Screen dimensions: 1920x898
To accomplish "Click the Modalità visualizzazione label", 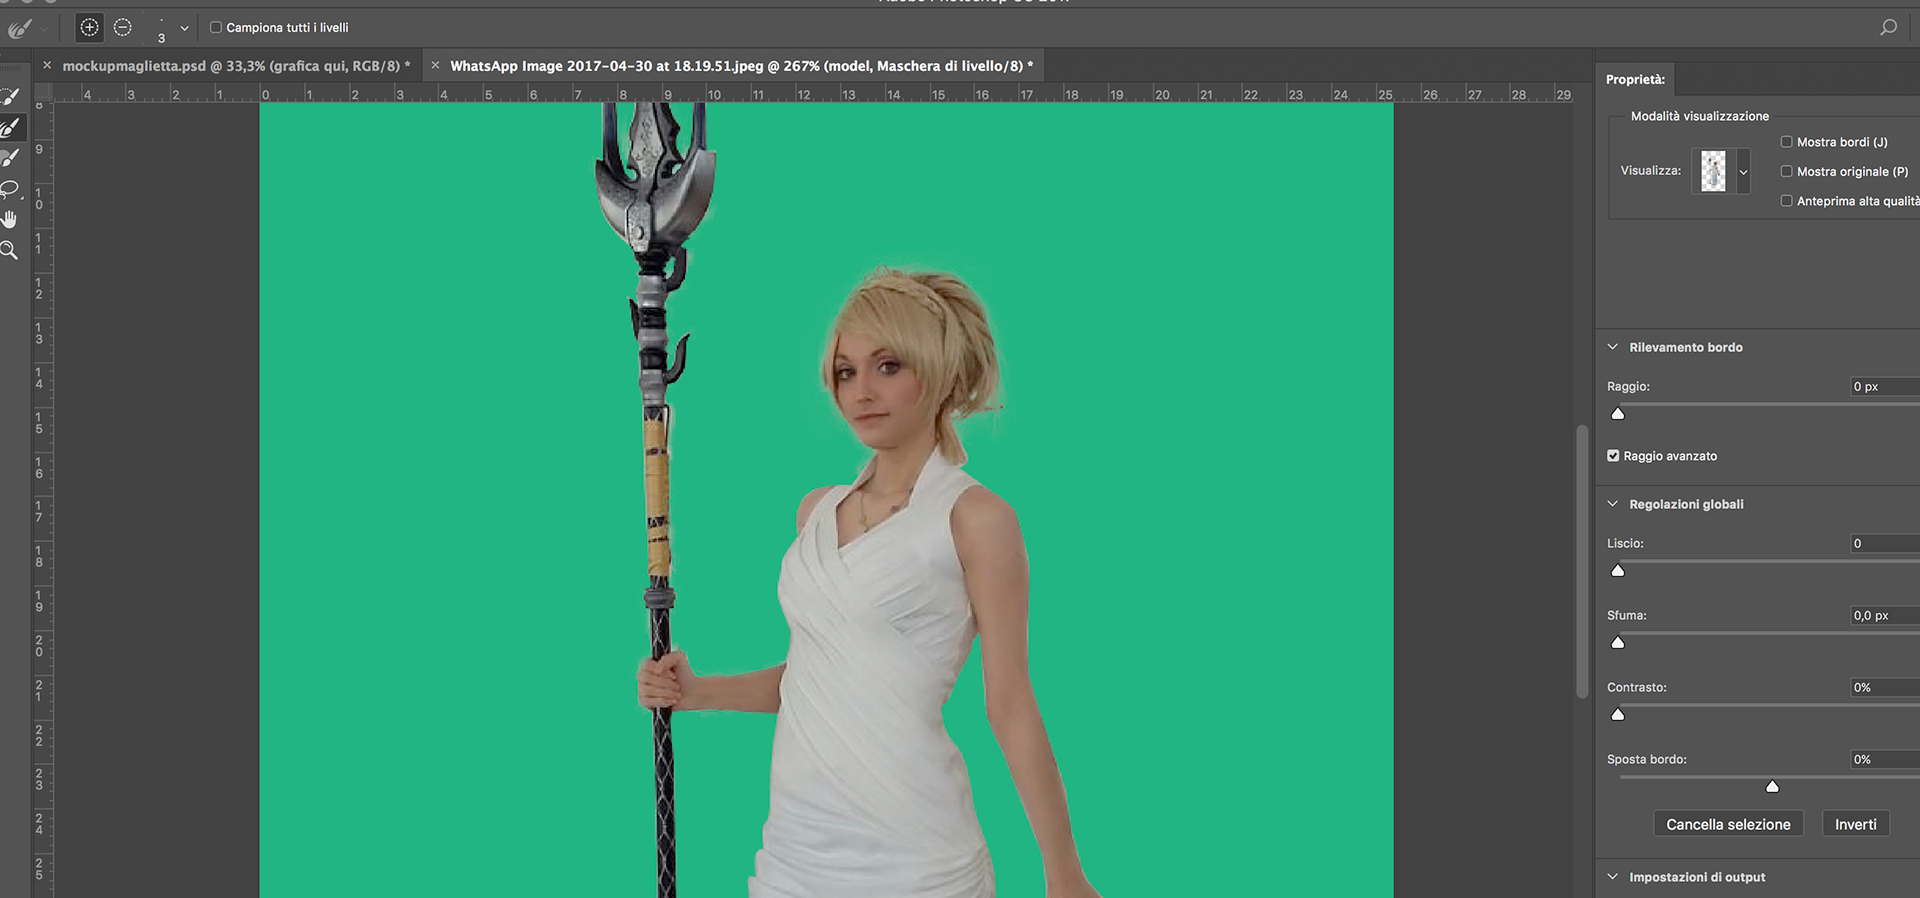I will point(1699,116).
